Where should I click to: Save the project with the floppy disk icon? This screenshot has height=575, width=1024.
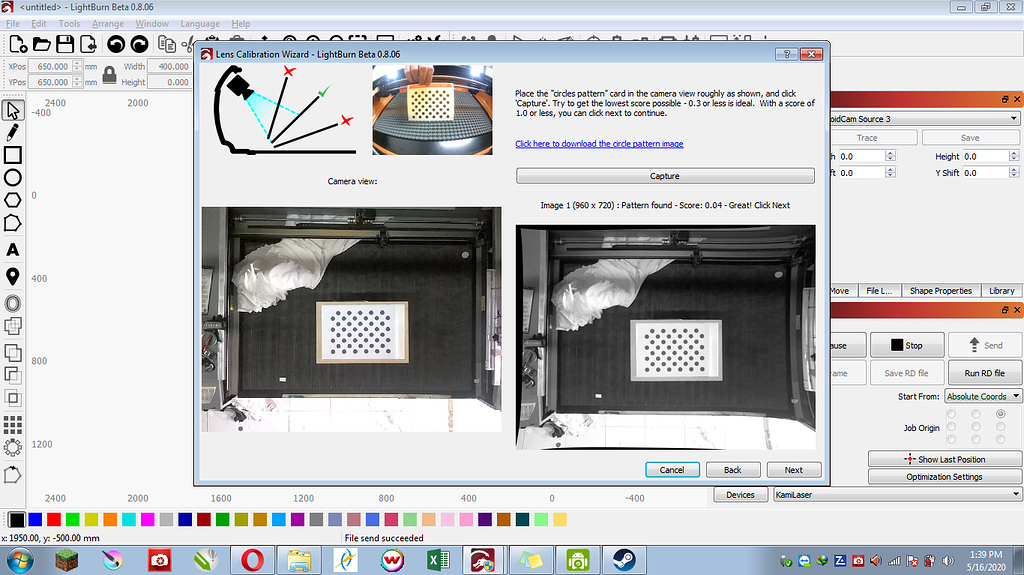coord(65,44)
